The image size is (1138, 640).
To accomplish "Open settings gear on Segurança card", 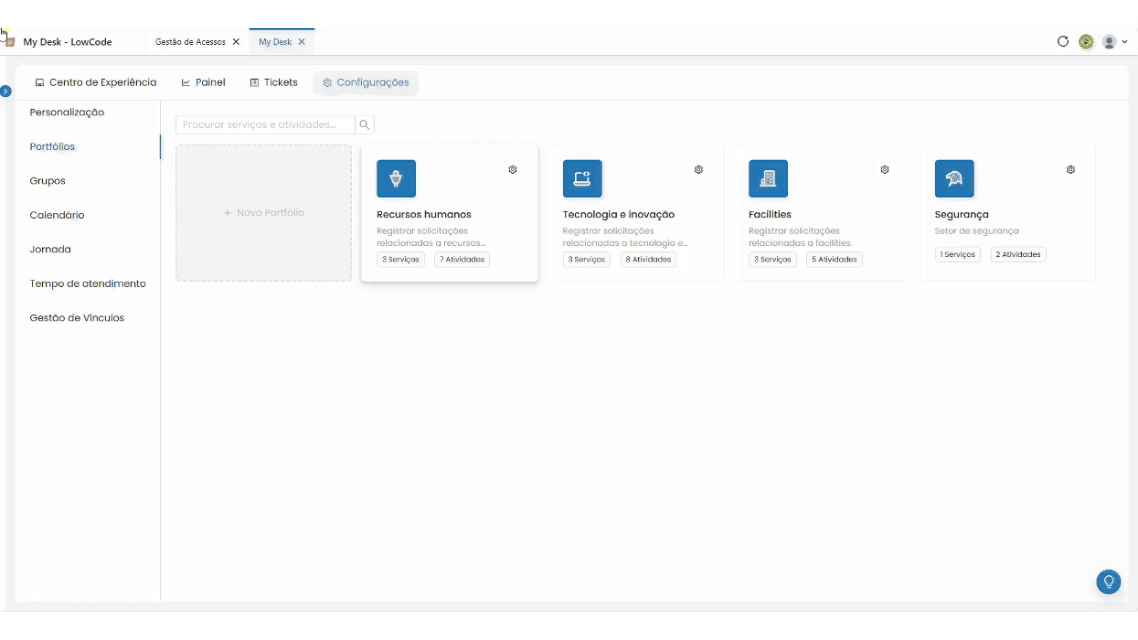I will click(x=1071, y=170).
